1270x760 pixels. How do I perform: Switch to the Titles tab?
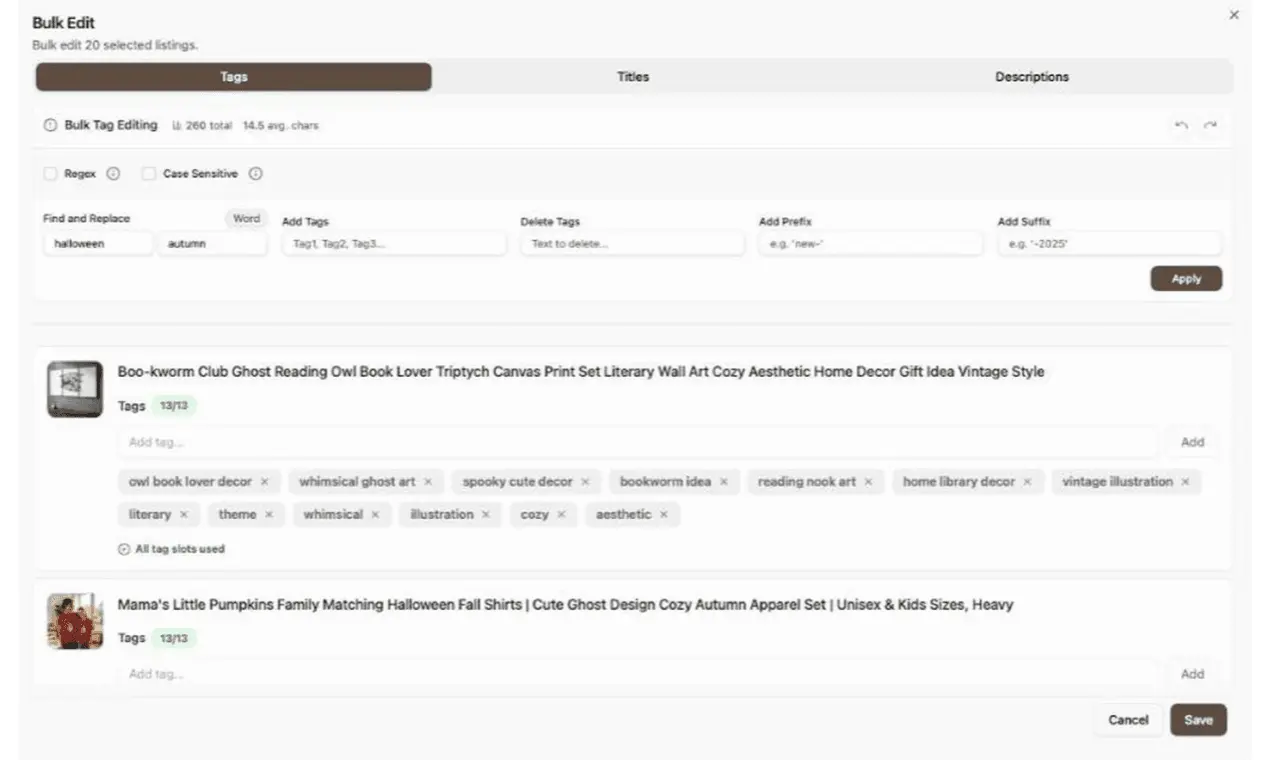click(x=633, y=77)
